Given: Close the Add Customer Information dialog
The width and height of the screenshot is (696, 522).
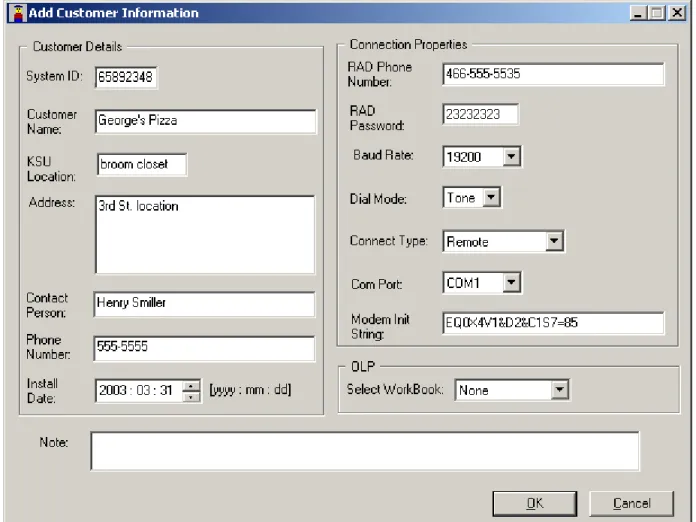Looking at the screenshot, I should click(677, 13).
